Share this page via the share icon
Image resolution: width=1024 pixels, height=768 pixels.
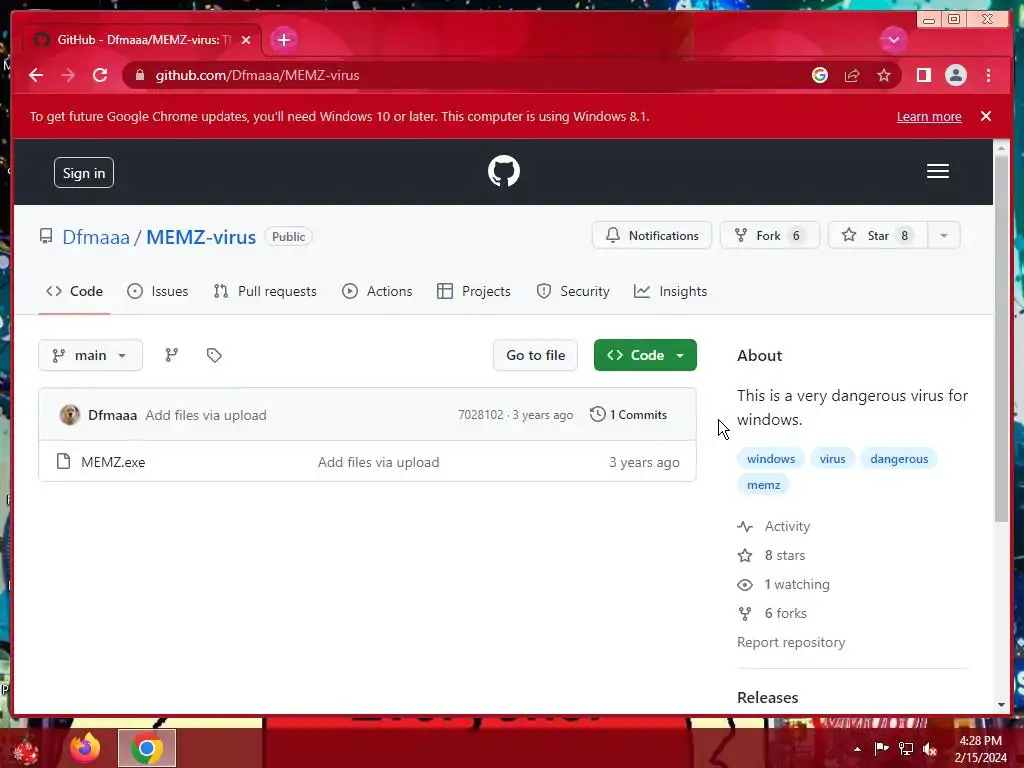(x=852, y=75)
